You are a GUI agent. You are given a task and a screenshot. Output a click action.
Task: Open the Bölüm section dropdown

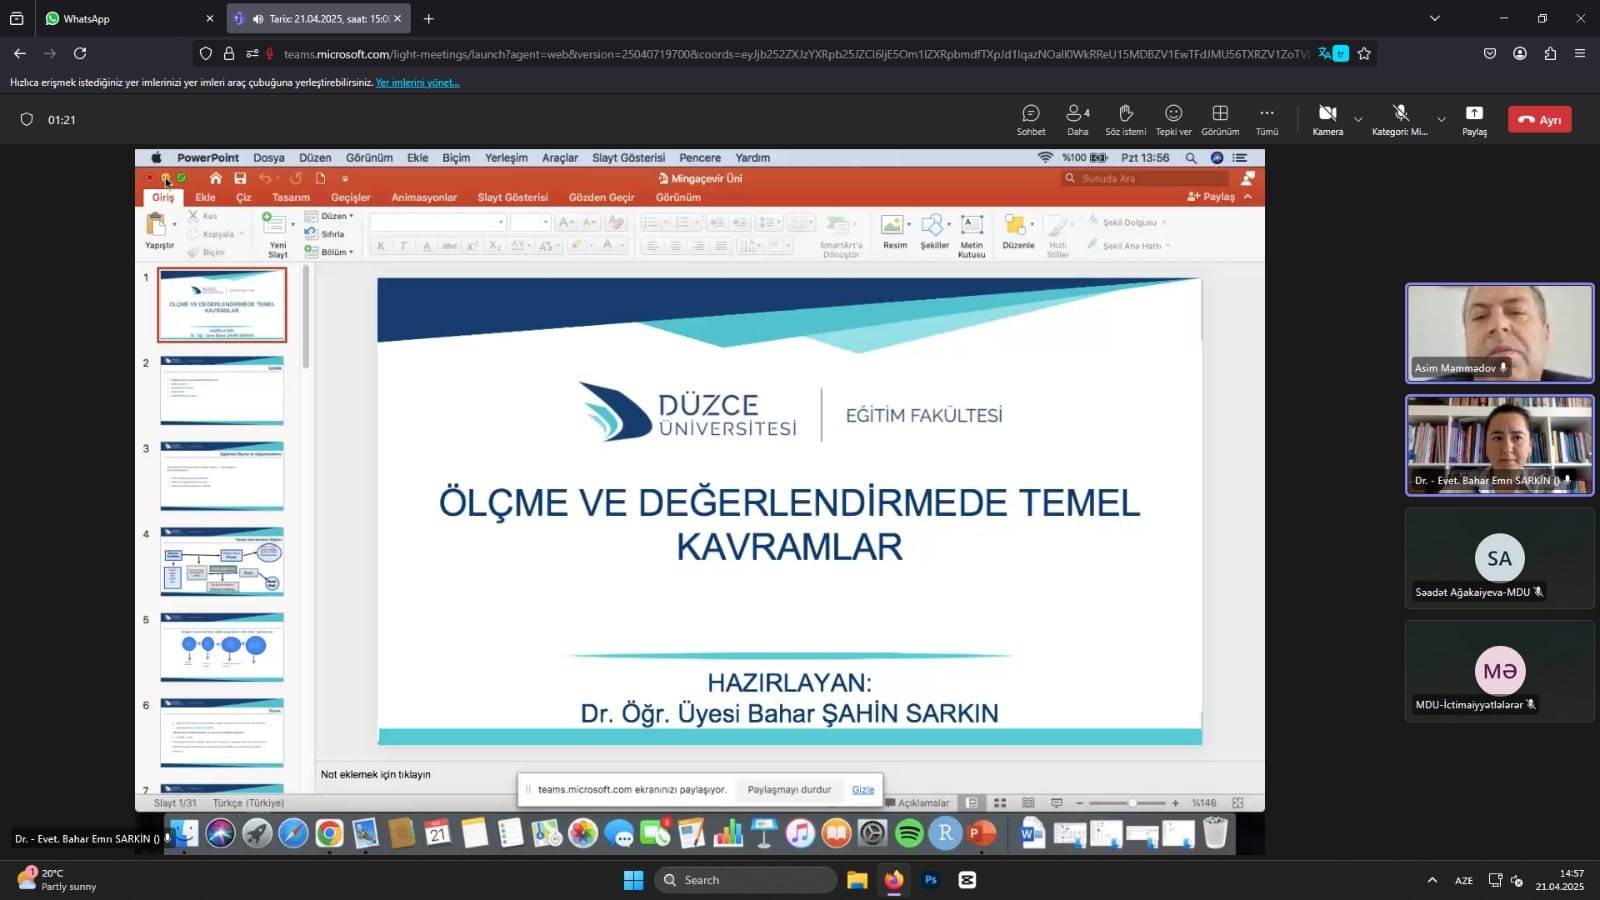click(329, 252)
